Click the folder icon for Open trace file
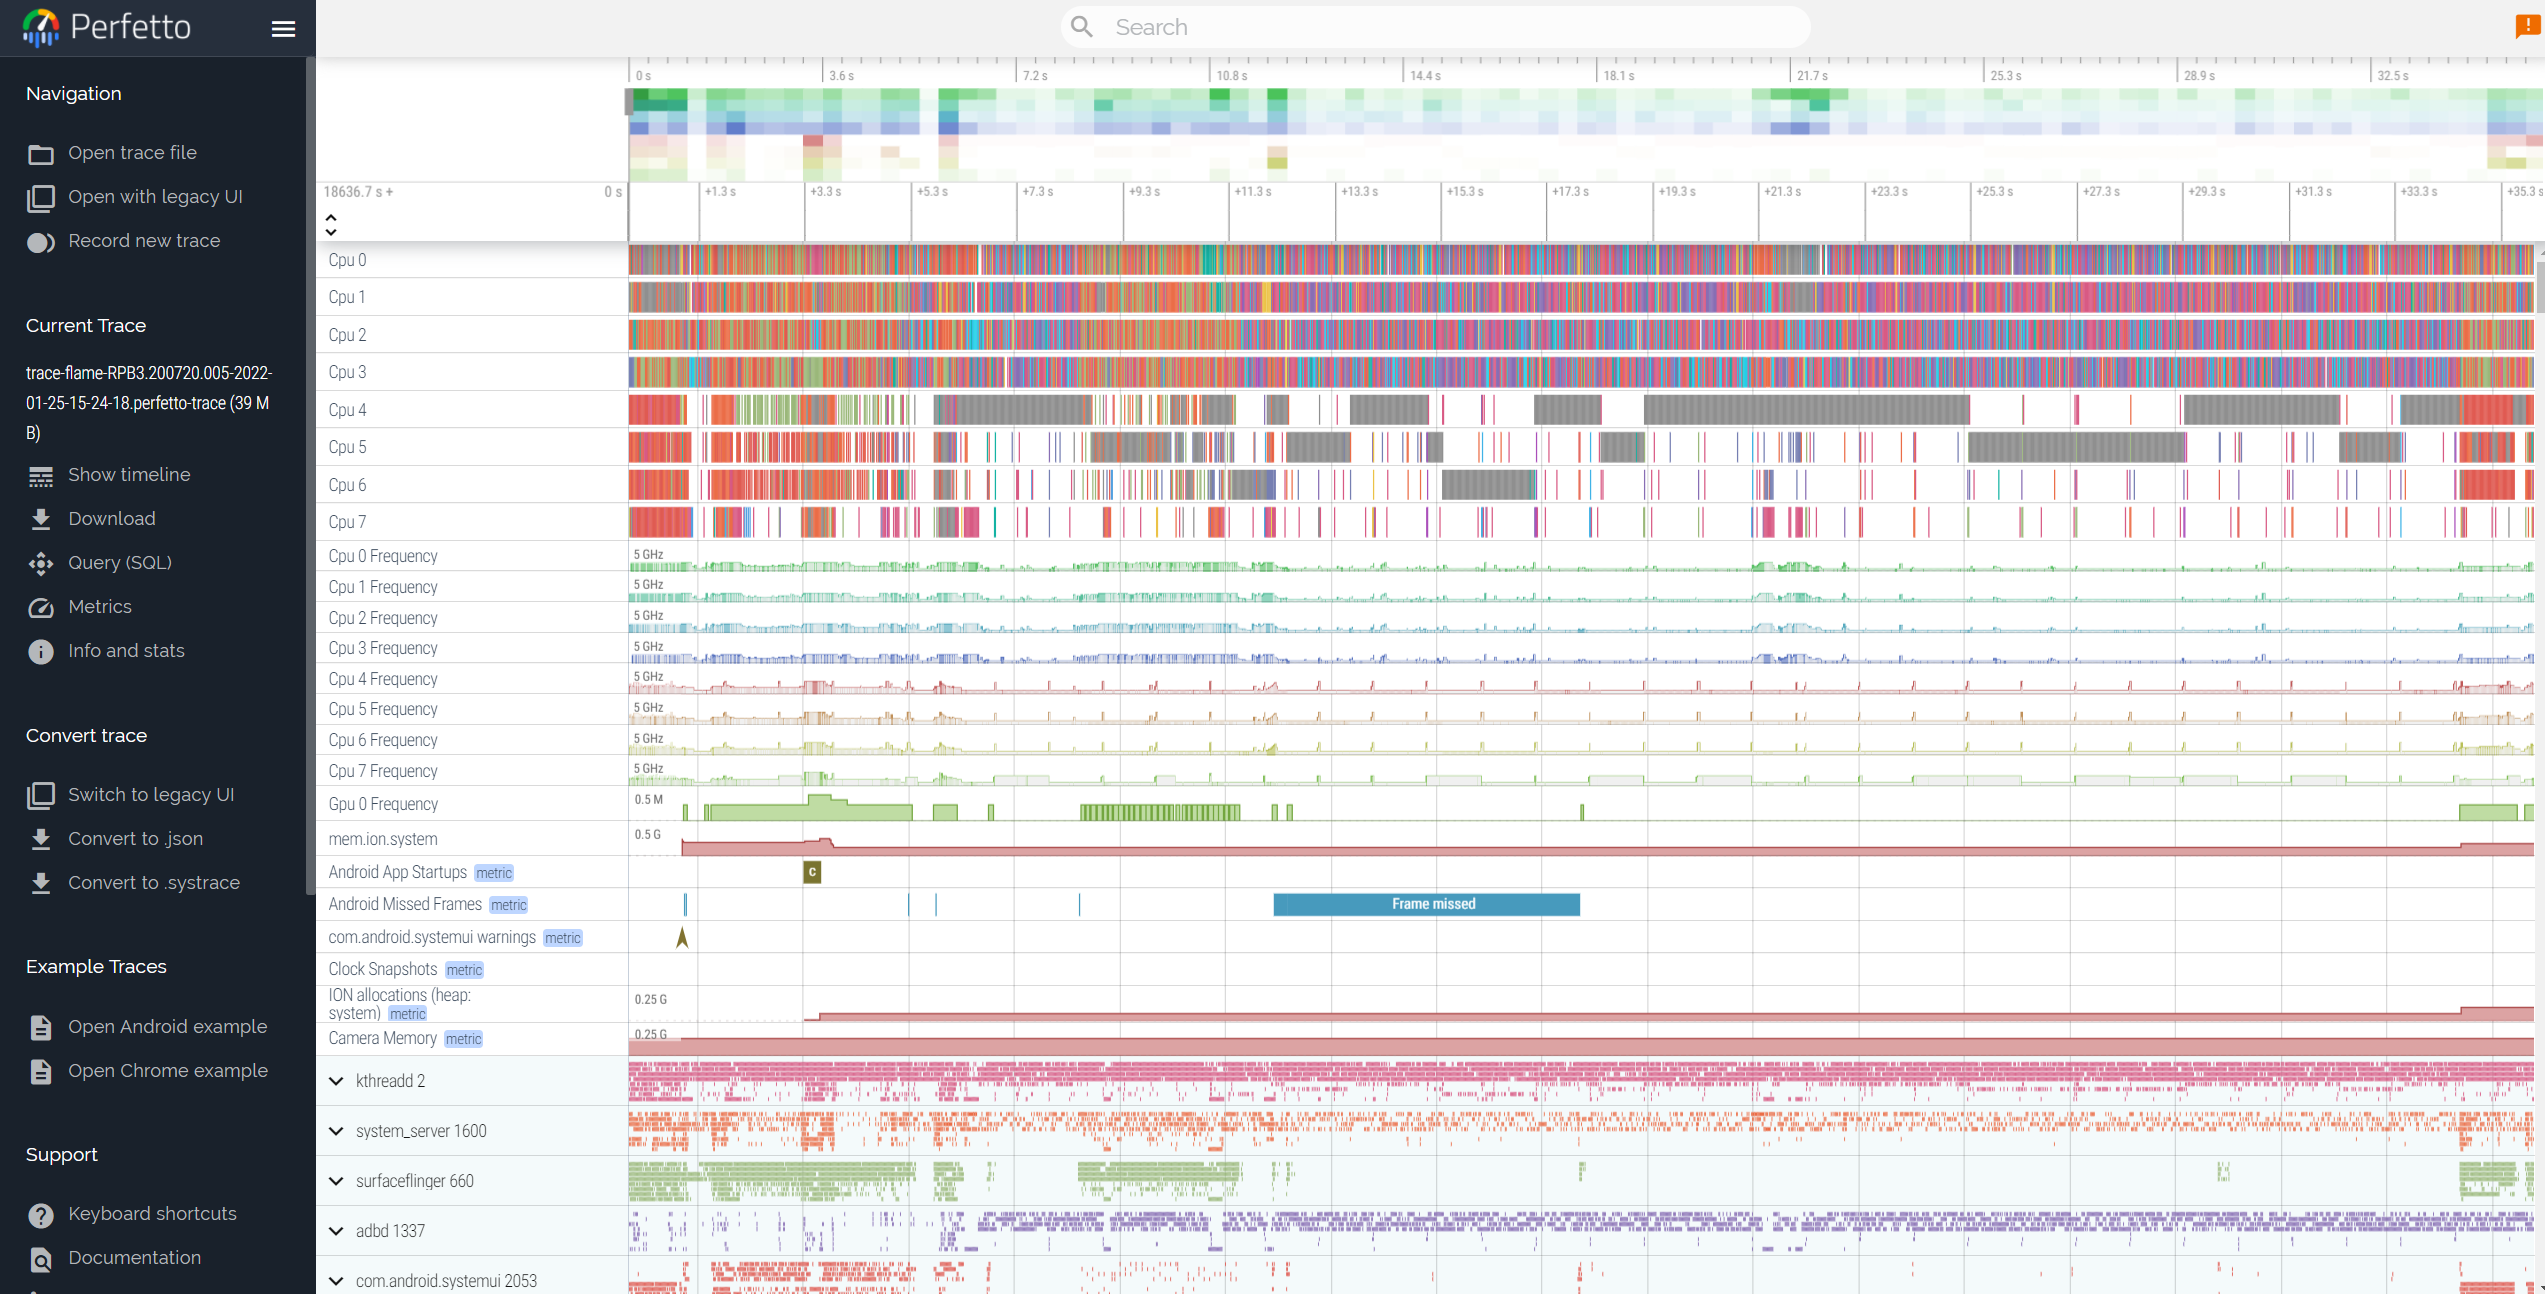The image size is (2545, 1294). pos(41,154)
